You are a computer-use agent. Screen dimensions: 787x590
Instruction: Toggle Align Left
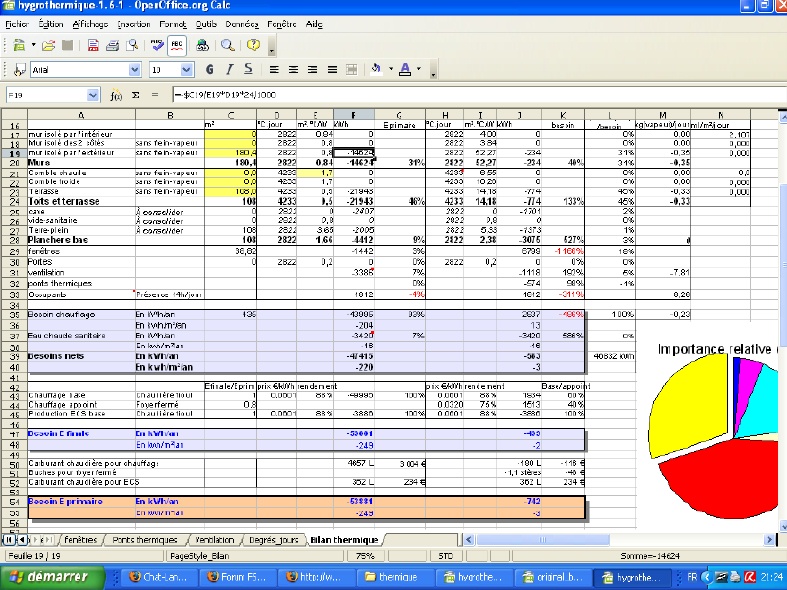click(x=274, y=70)
